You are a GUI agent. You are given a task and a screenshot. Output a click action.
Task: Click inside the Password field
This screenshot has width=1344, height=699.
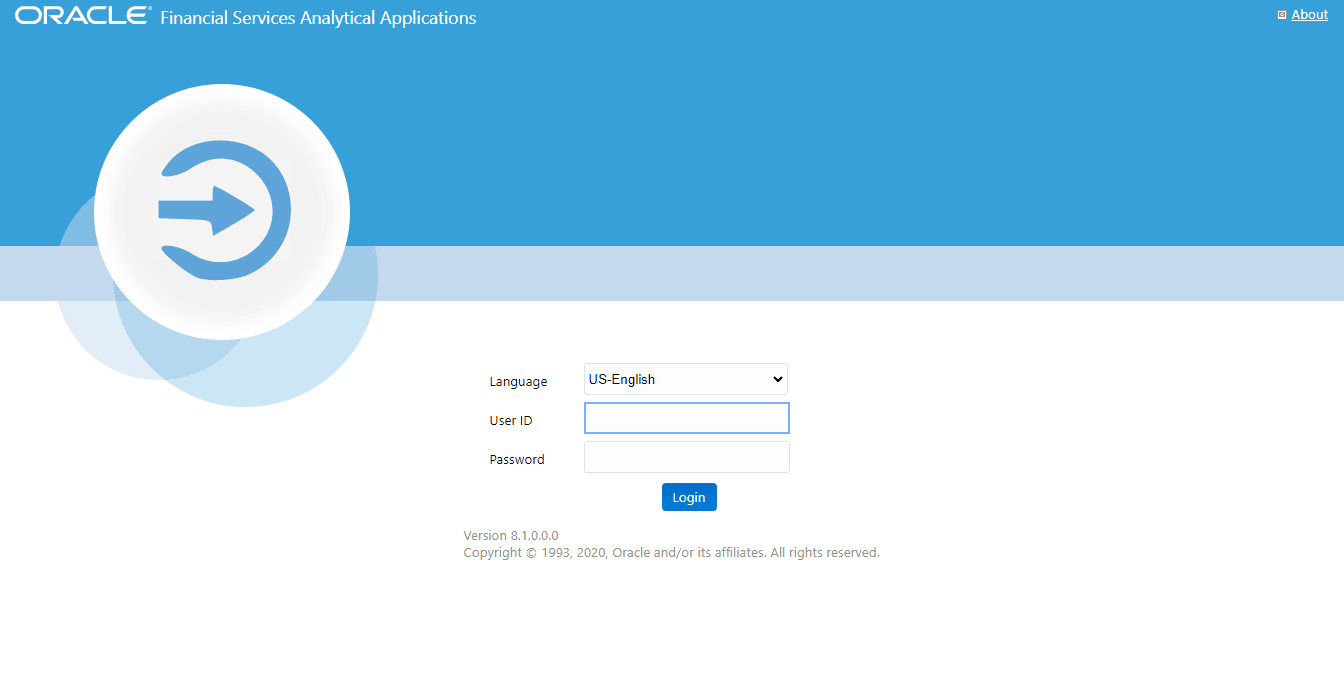coord(686,456)
